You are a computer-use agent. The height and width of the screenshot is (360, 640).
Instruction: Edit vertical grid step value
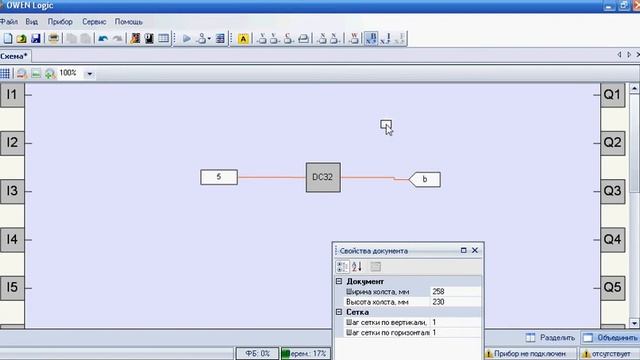pyautogui.click(x=456, y=322)
